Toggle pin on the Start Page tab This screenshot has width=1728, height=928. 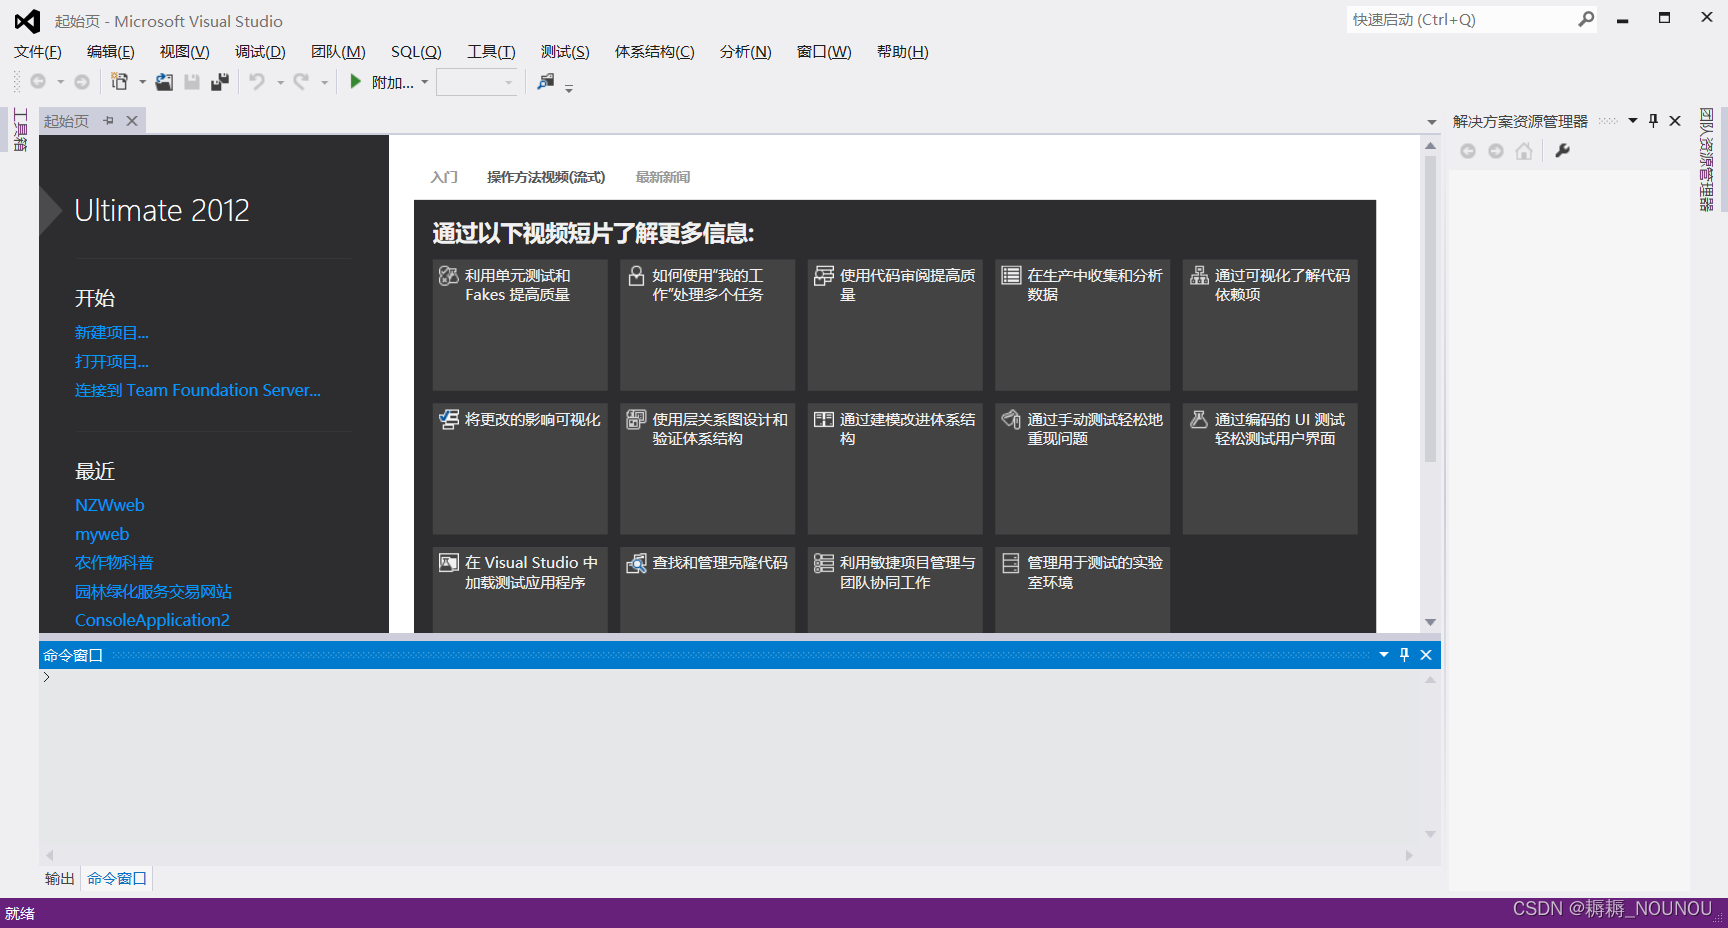click(x=109, y=121)
